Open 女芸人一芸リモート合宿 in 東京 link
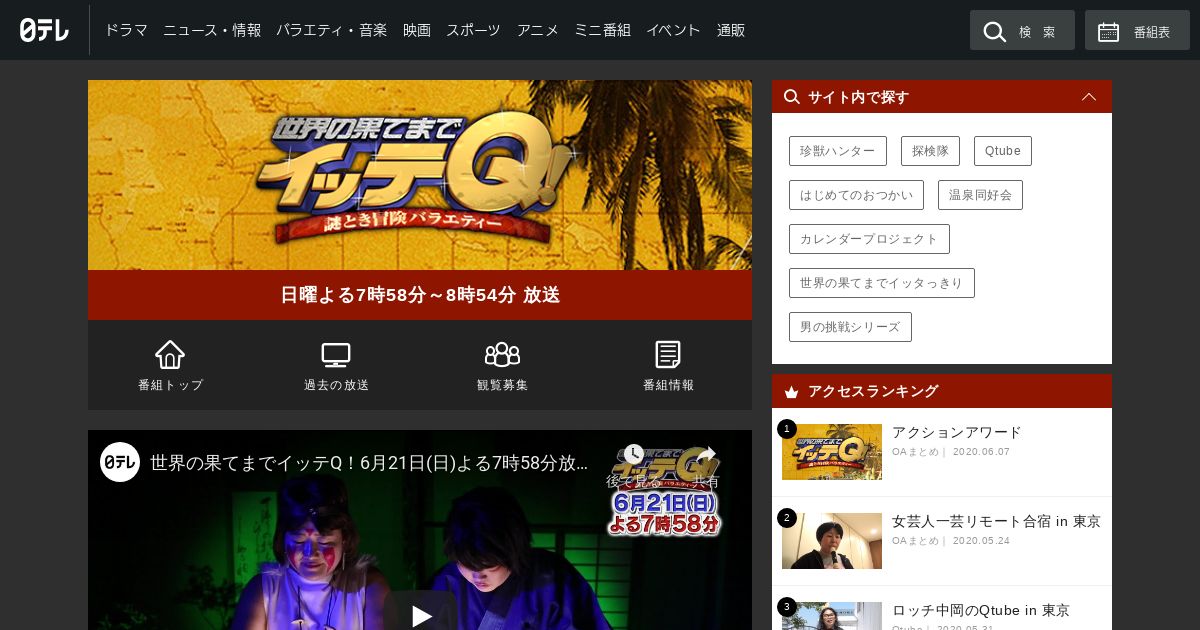1200x630 pixels. tap(996, 522)
